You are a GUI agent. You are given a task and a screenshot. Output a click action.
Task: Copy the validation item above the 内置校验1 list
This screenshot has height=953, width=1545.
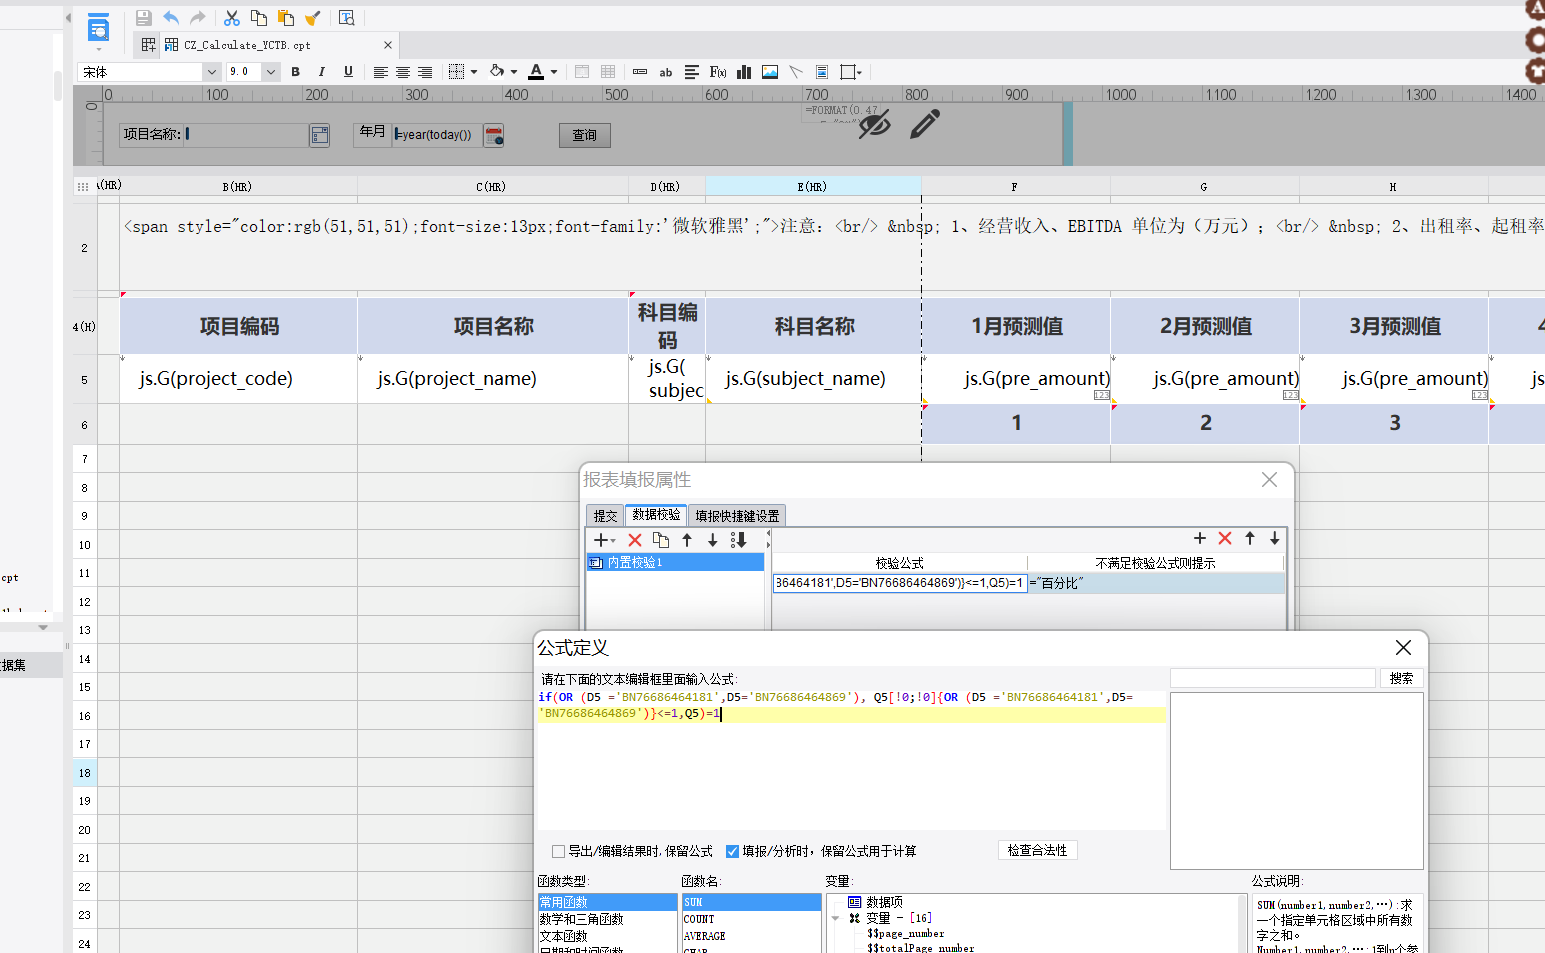coord(661,540)
